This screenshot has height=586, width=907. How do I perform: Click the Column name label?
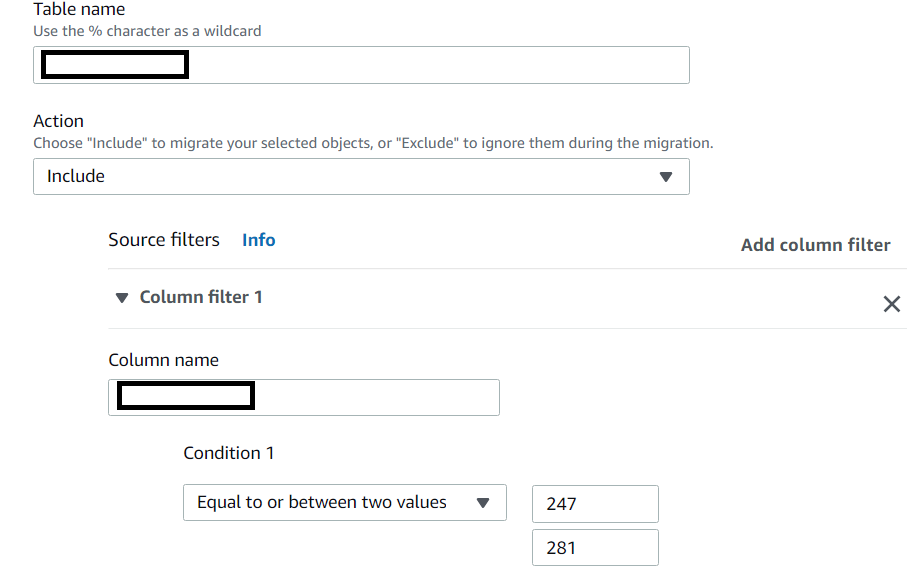pos(163,360)
